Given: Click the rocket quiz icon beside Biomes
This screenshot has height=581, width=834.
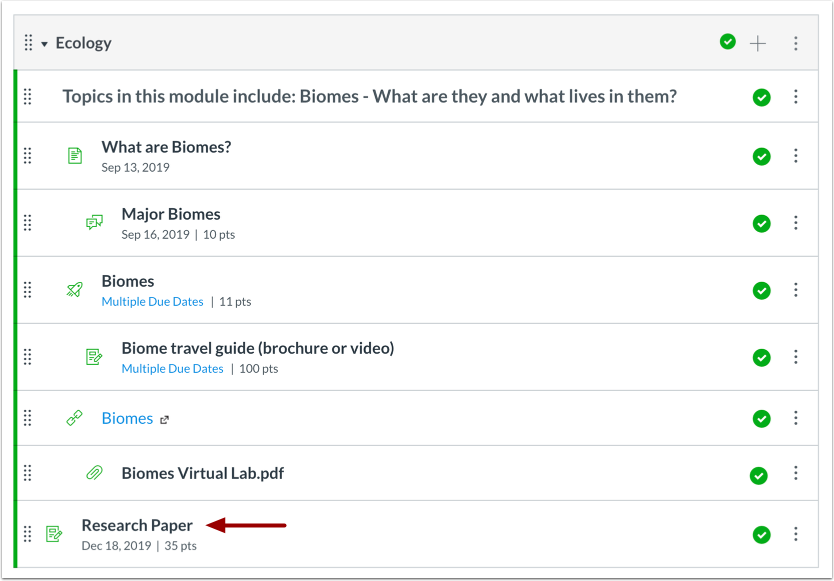Looking at the screenshot, I should click(75, 290).
